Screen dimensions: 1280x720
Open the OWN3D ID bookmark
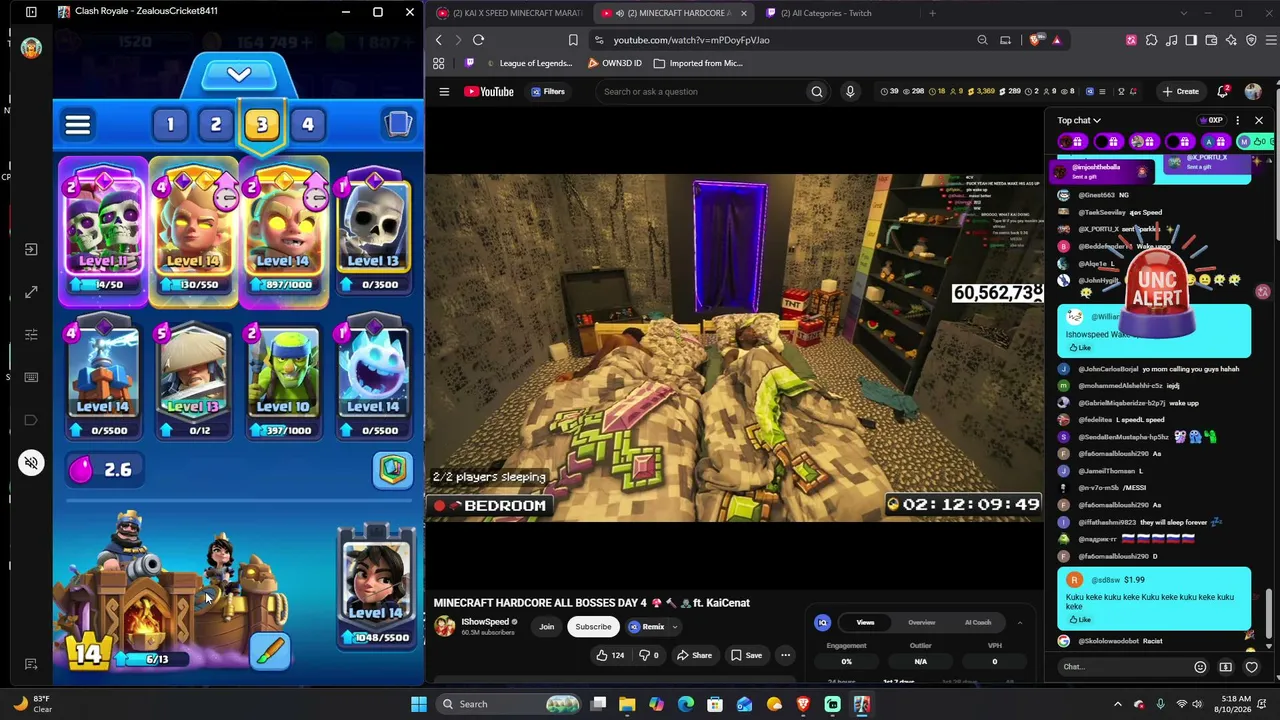(x=615, y=63)
